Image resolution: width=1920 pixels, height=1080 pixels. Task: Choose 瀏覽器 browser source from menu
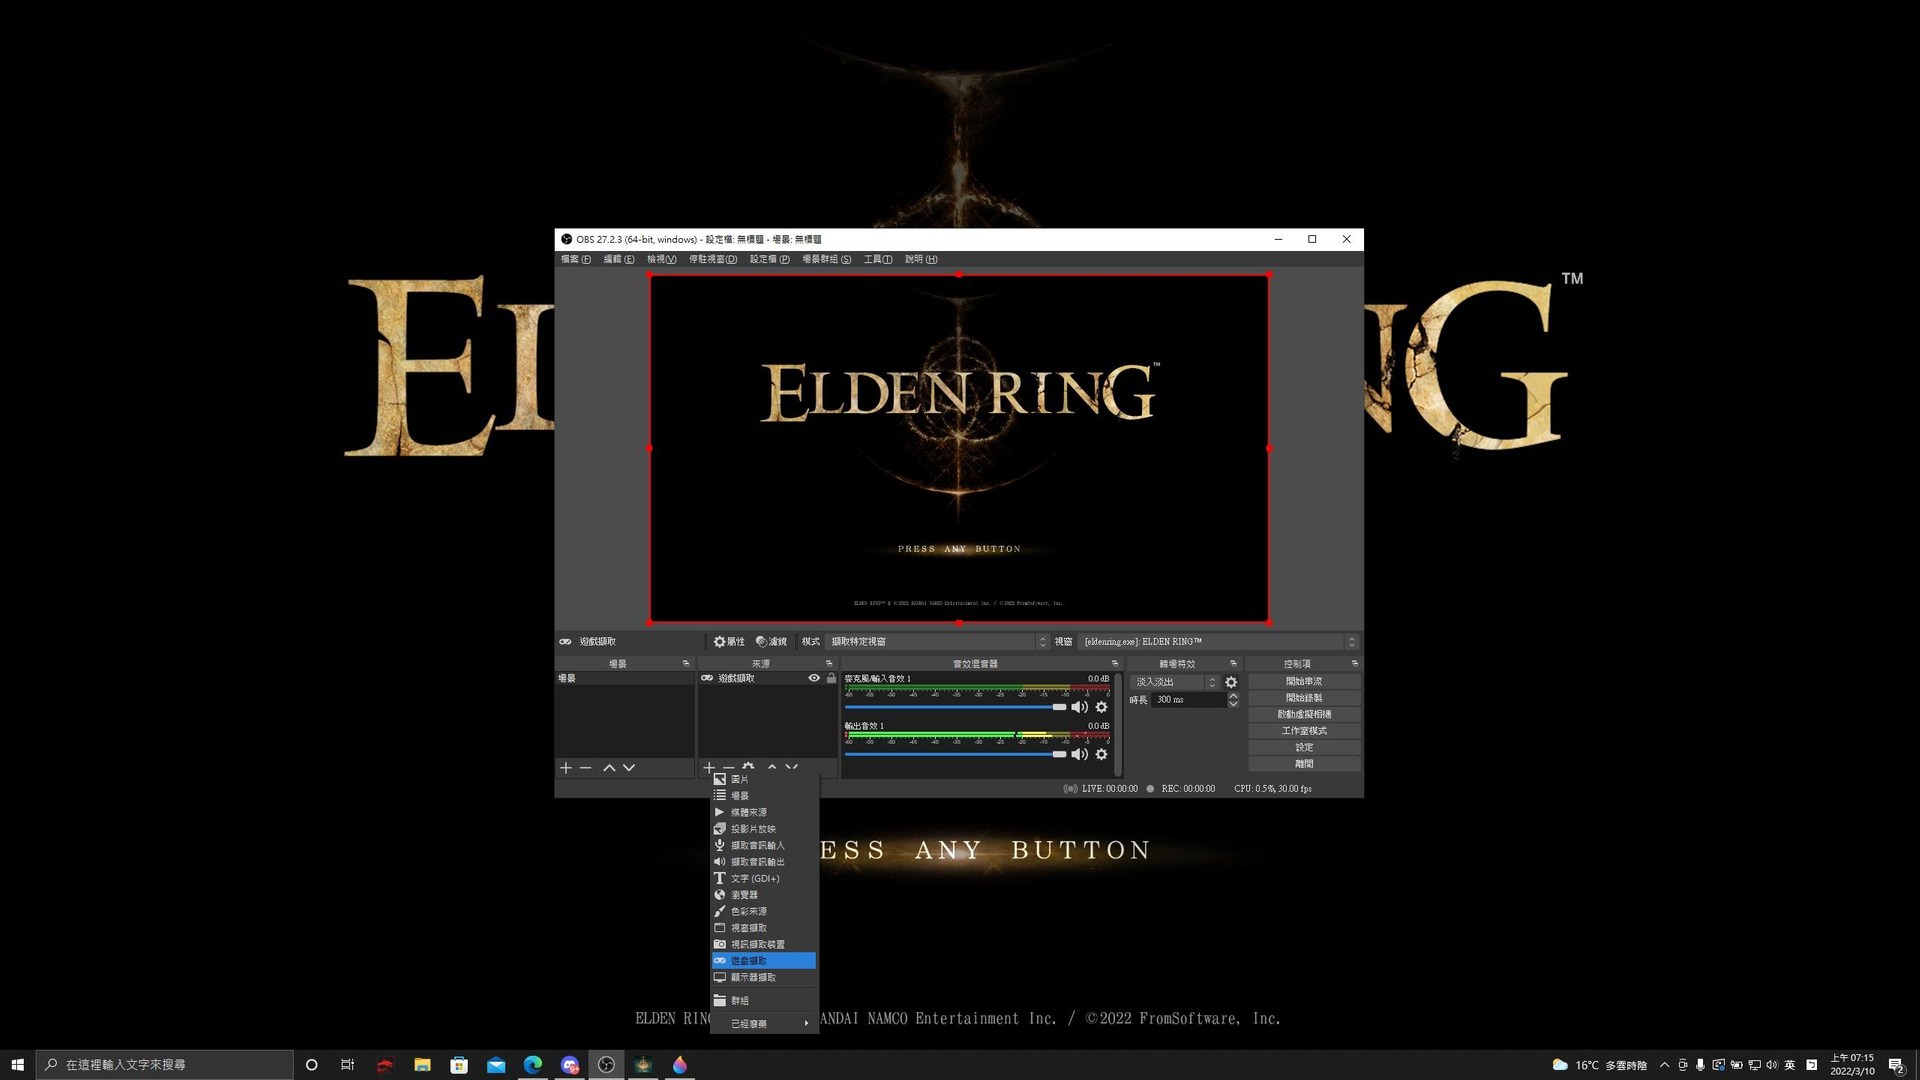pos(765,895)
